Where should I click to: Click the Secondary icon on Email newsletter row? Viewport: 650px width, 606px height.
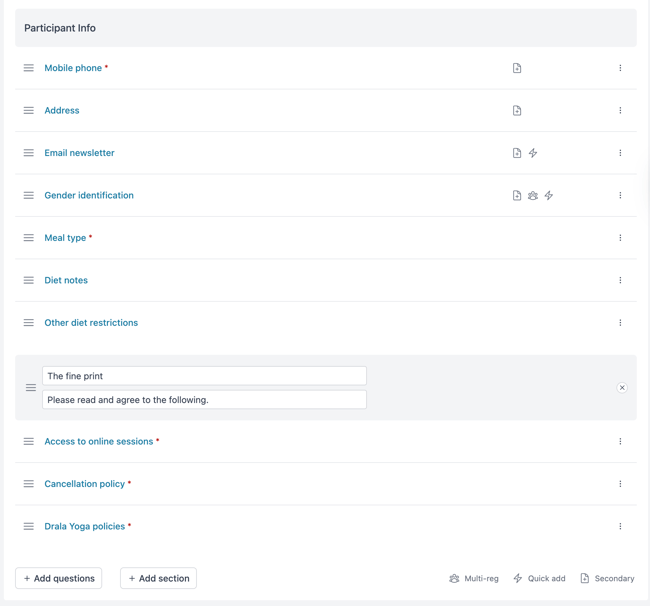tap(517, 153)
